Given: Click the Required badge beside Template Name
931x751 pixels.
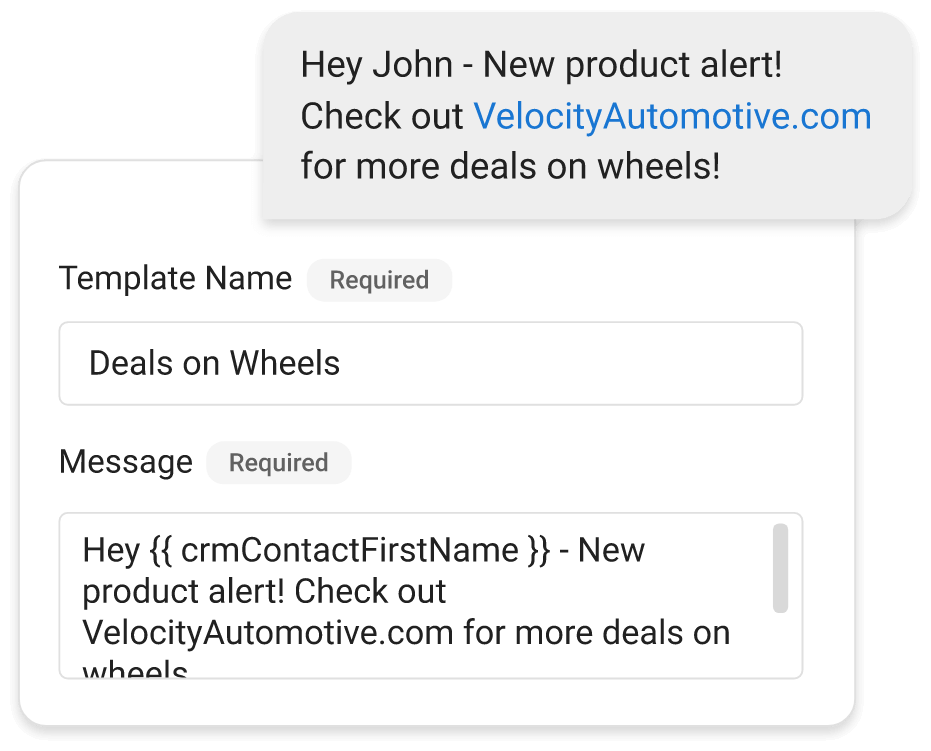Looking at the screenshot, I should (x=379, y=281).
